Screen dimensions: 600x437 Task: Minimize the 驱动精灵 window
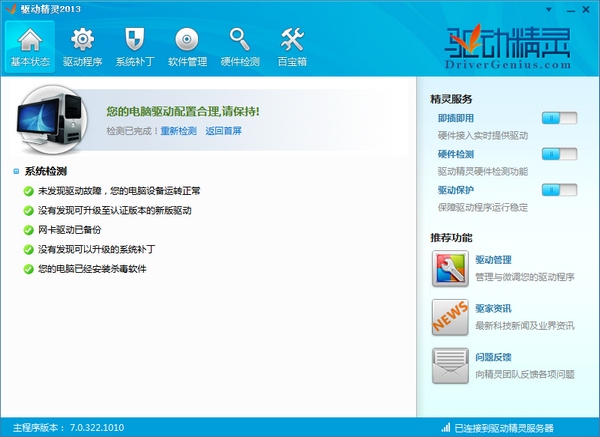(571, 10)
